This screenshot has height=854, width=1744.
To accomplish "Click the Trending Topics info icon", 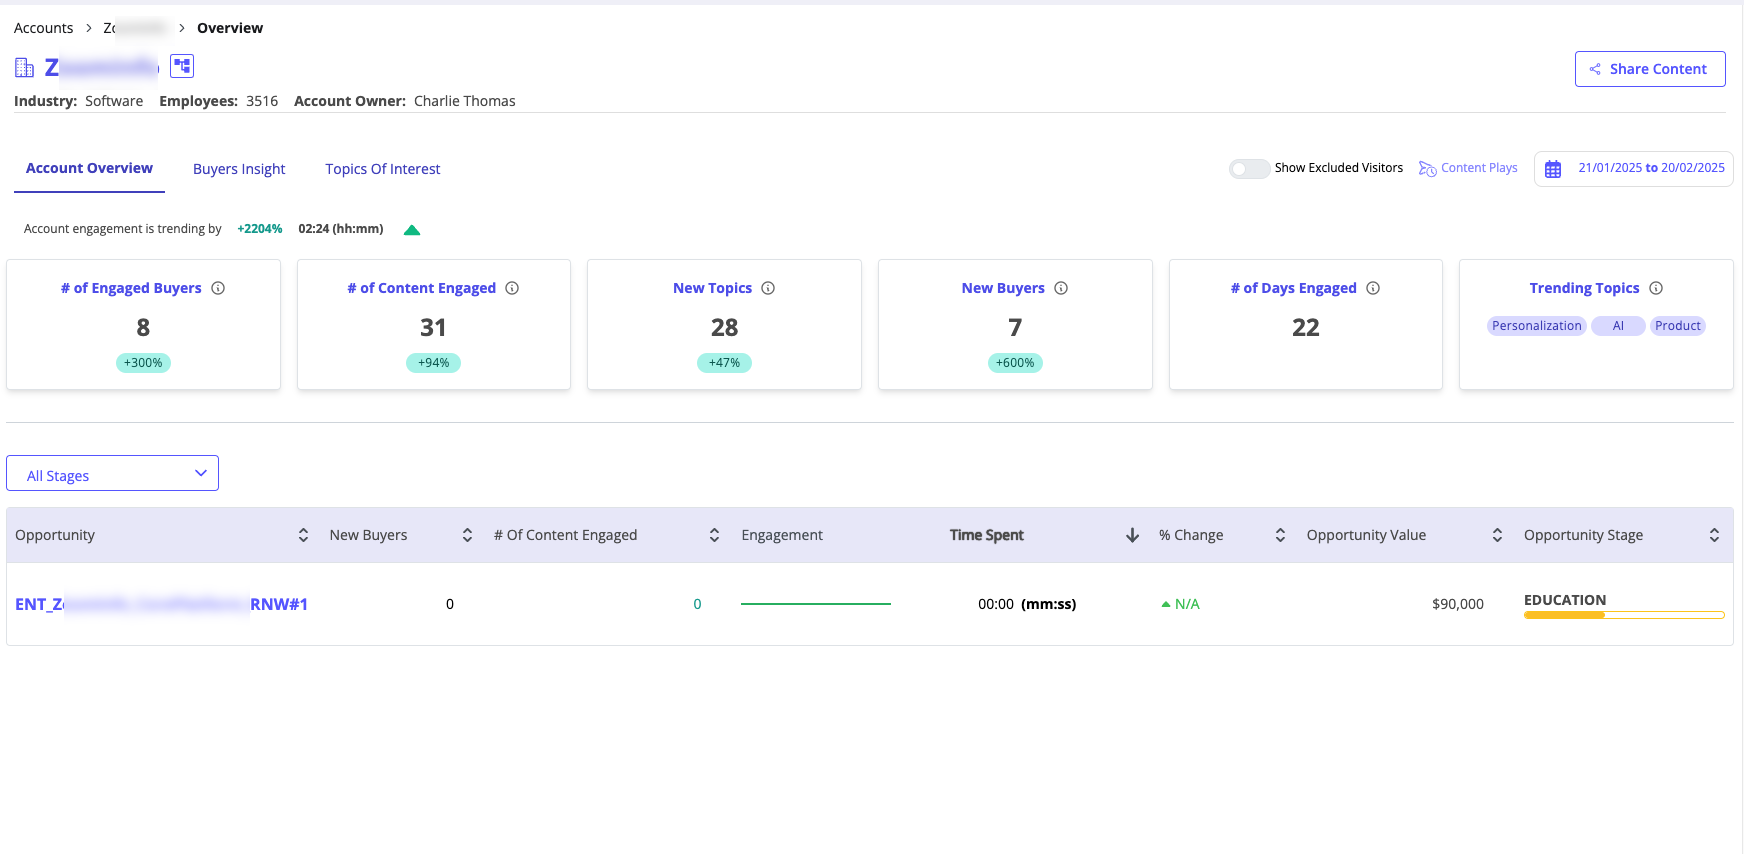I will tap(1656, 288).
